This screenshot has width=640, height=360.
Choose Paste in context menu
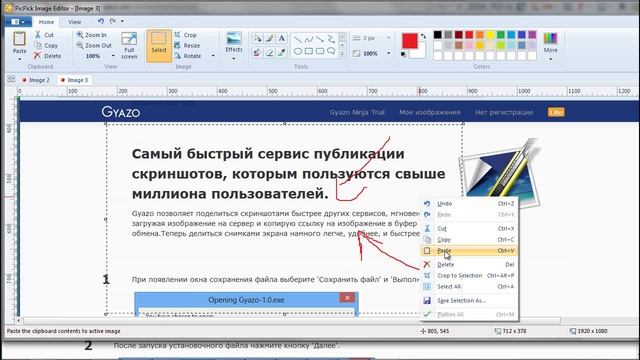point(469,251)
